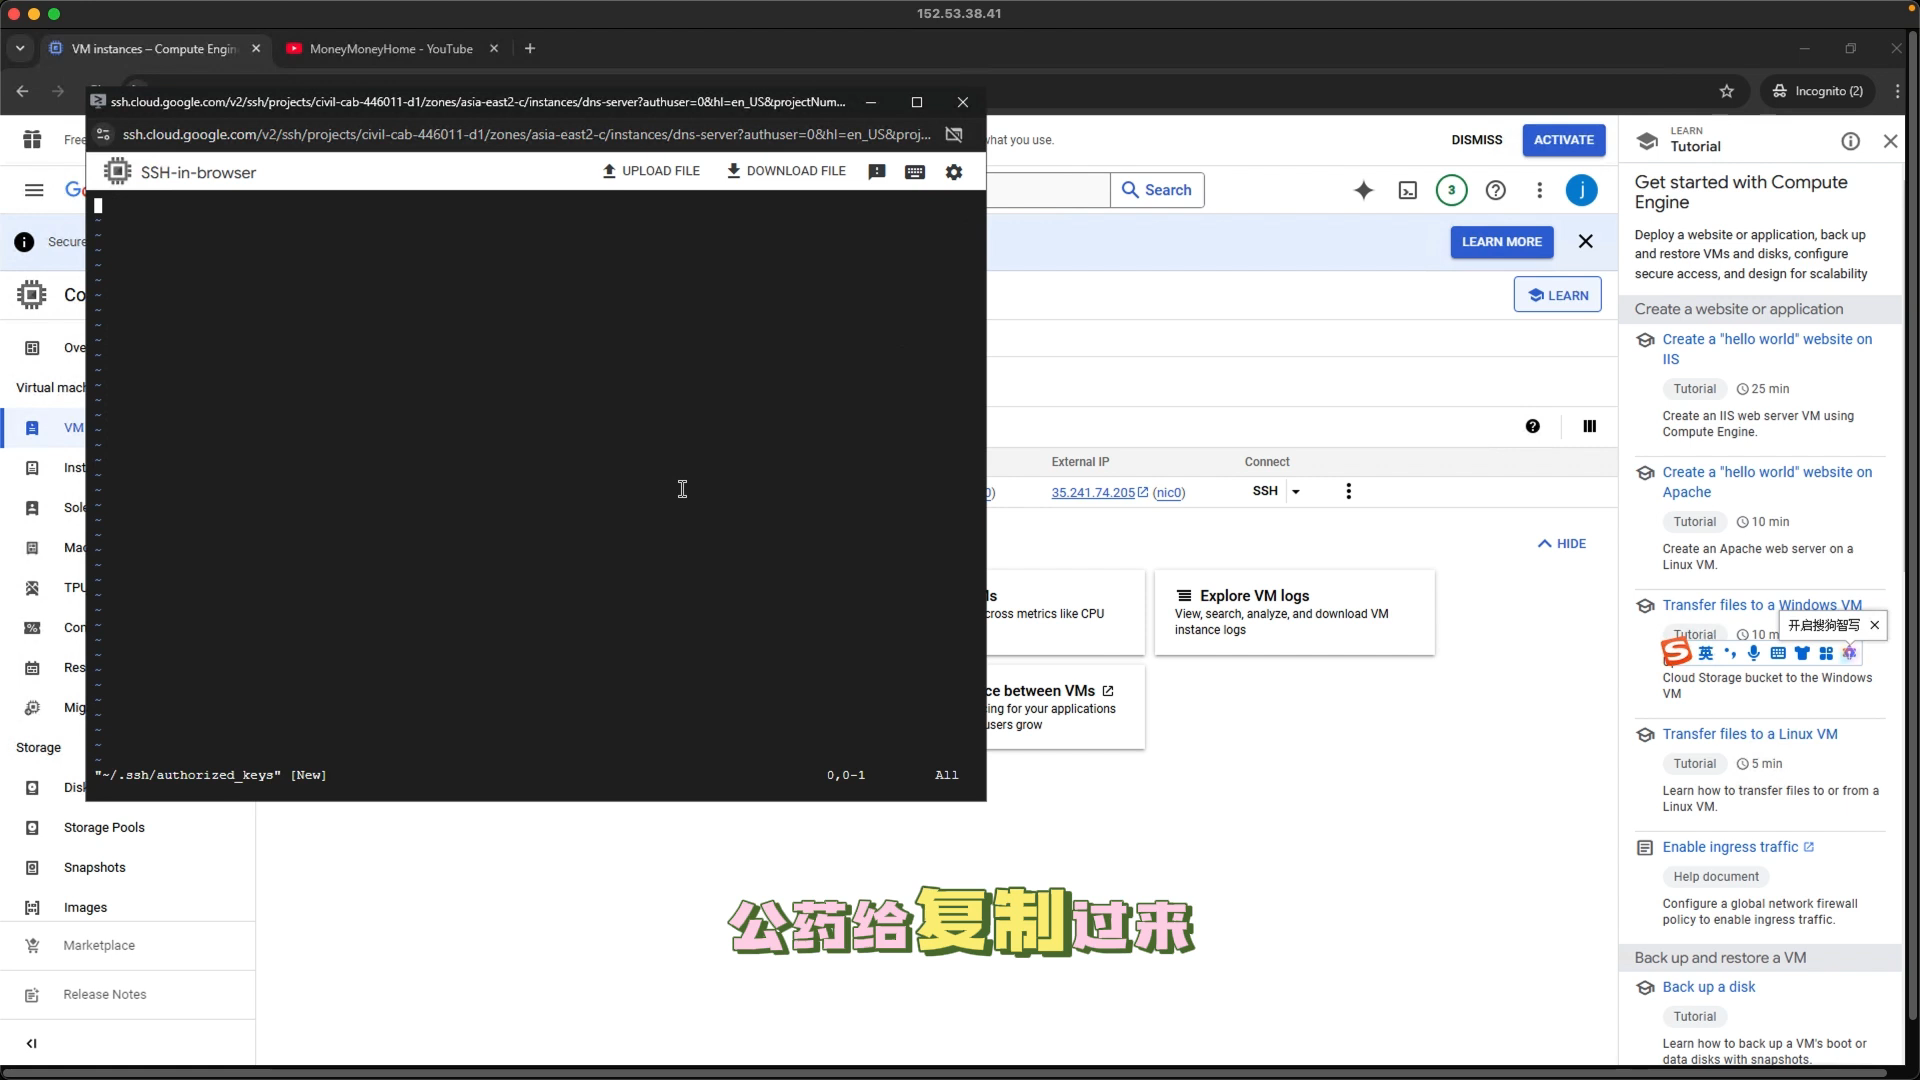Open hello world website on Apache tutorial

pyautogui.click(x=1767, y=482)
